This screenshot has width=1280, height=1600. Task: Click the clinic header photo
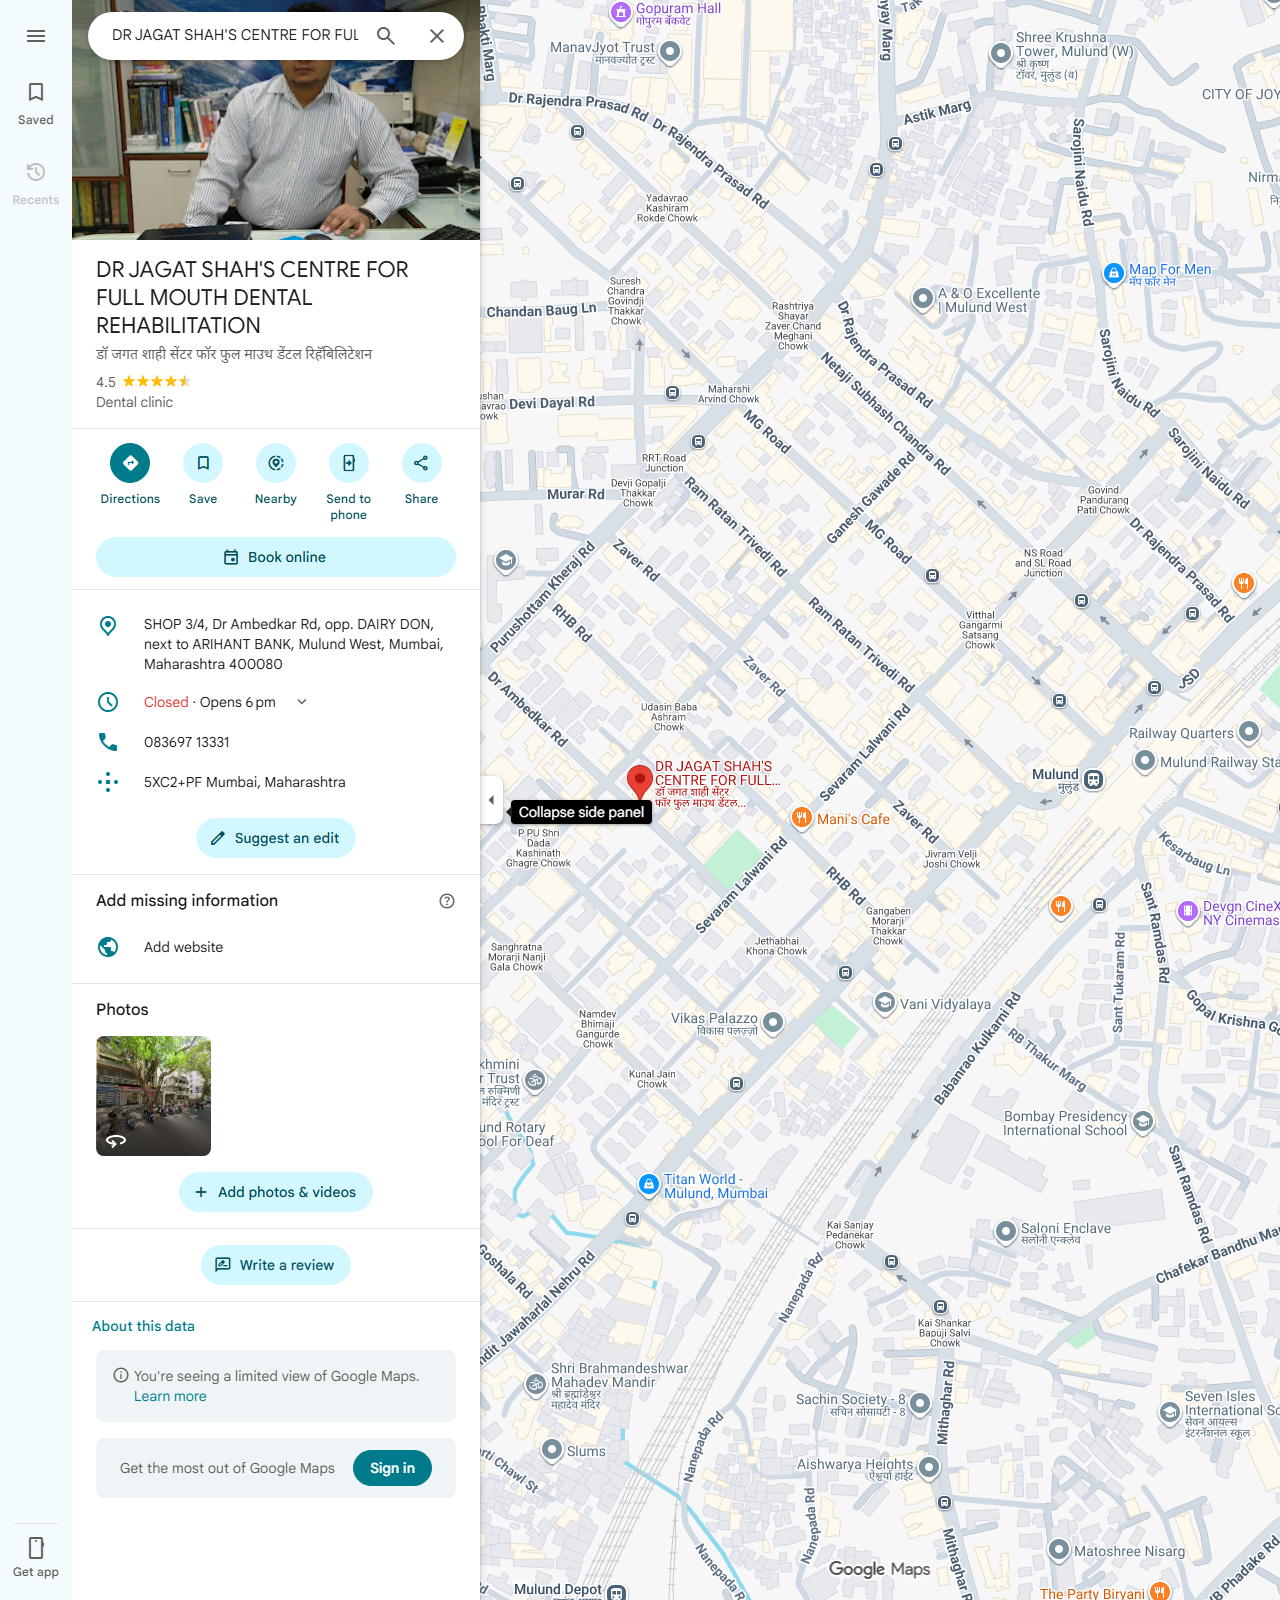pos(276,150)
